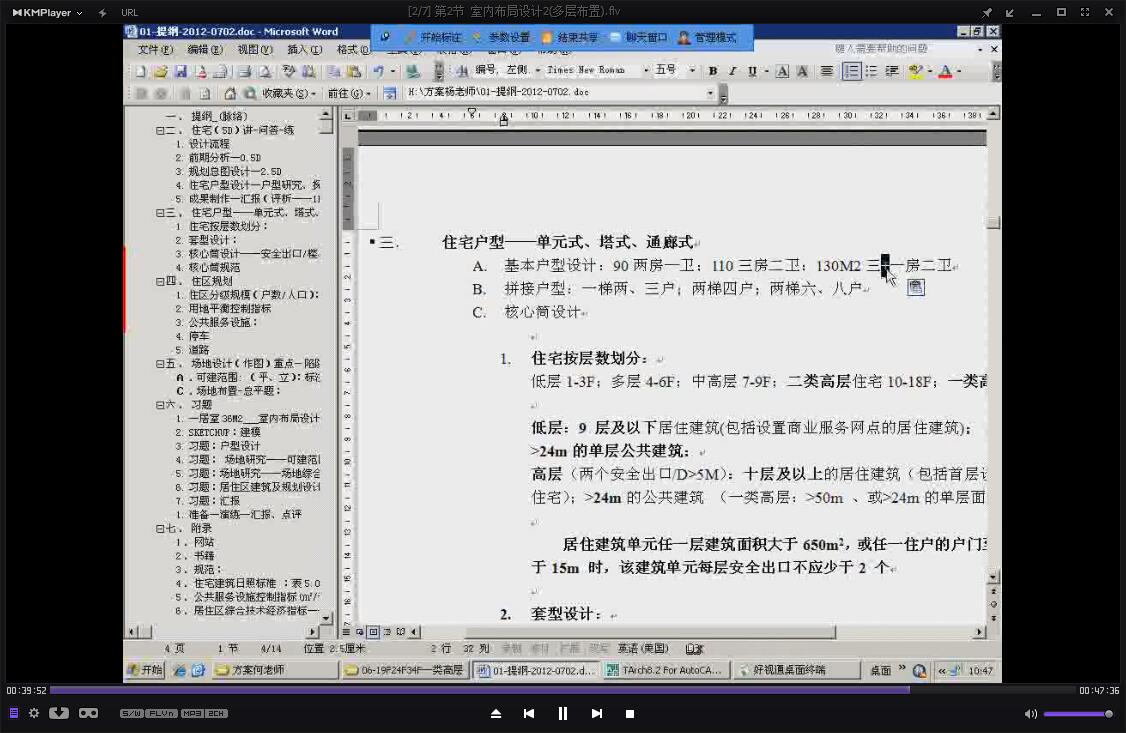This screenshot has width=1126, height=733.
Task: Open the 文件 menu in Word
Action: (x=155, y=50)
